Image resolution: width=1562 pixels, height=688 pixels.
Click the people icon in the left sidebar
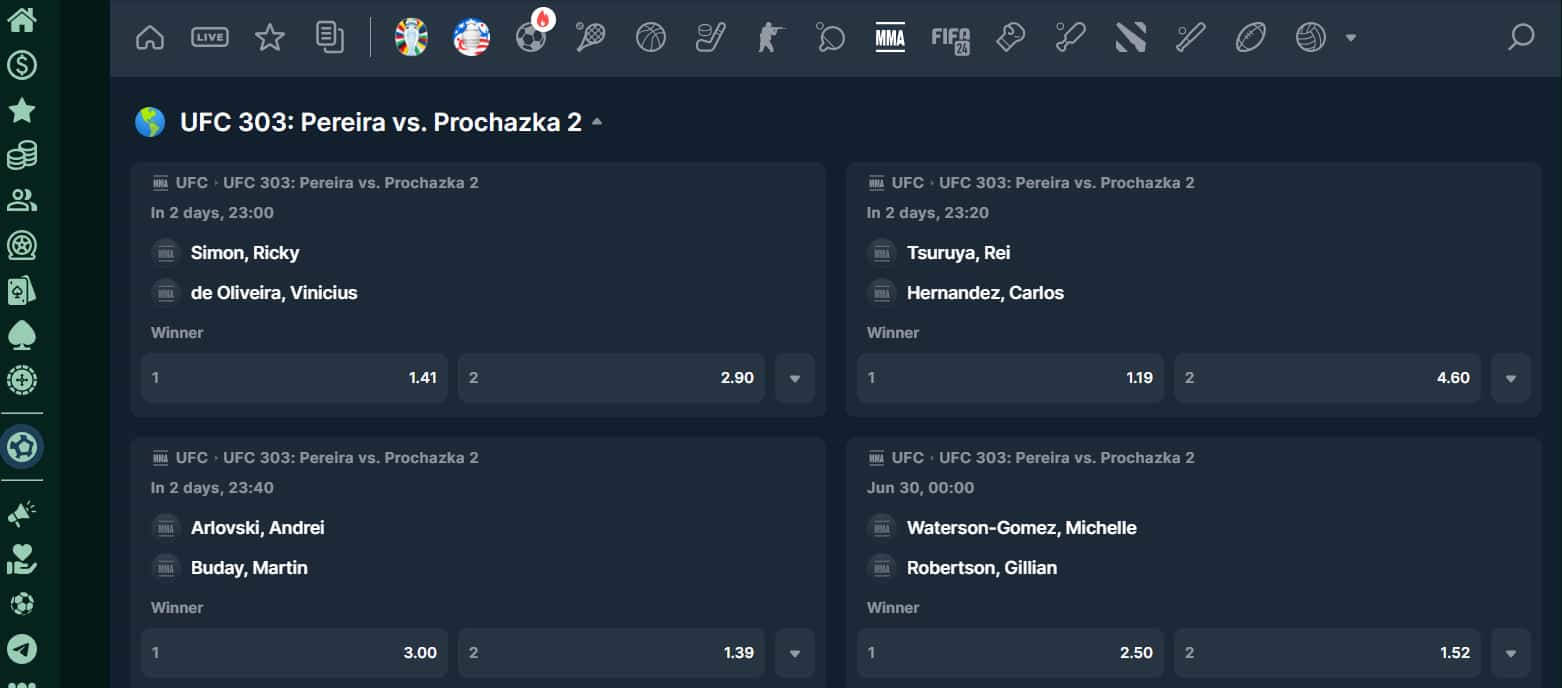click(x=22, y=200)
